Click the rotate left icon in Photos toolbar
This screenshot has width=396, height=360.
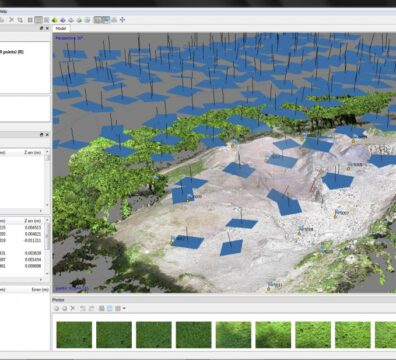point(83,308)
